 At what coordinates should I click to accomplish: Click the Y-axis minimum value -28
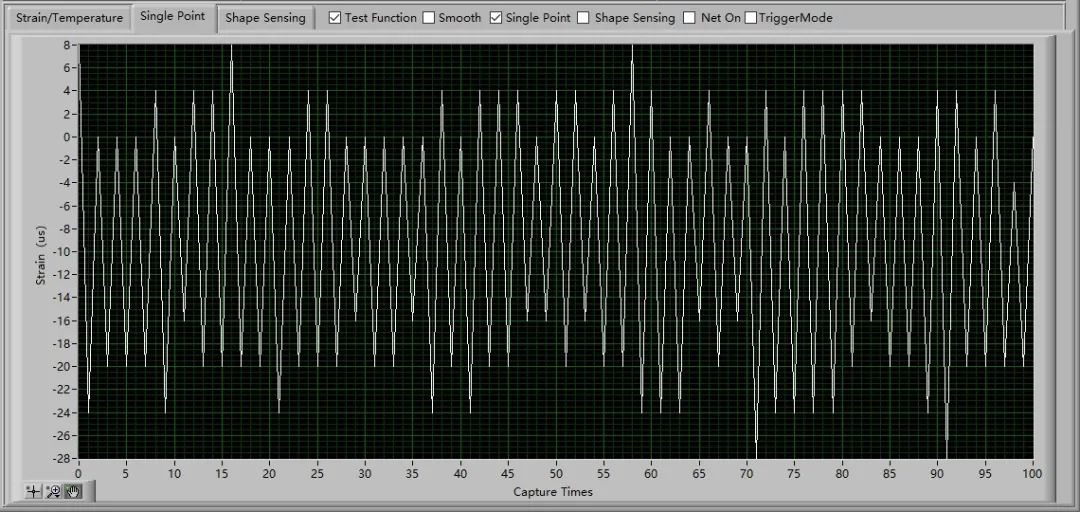60,458
